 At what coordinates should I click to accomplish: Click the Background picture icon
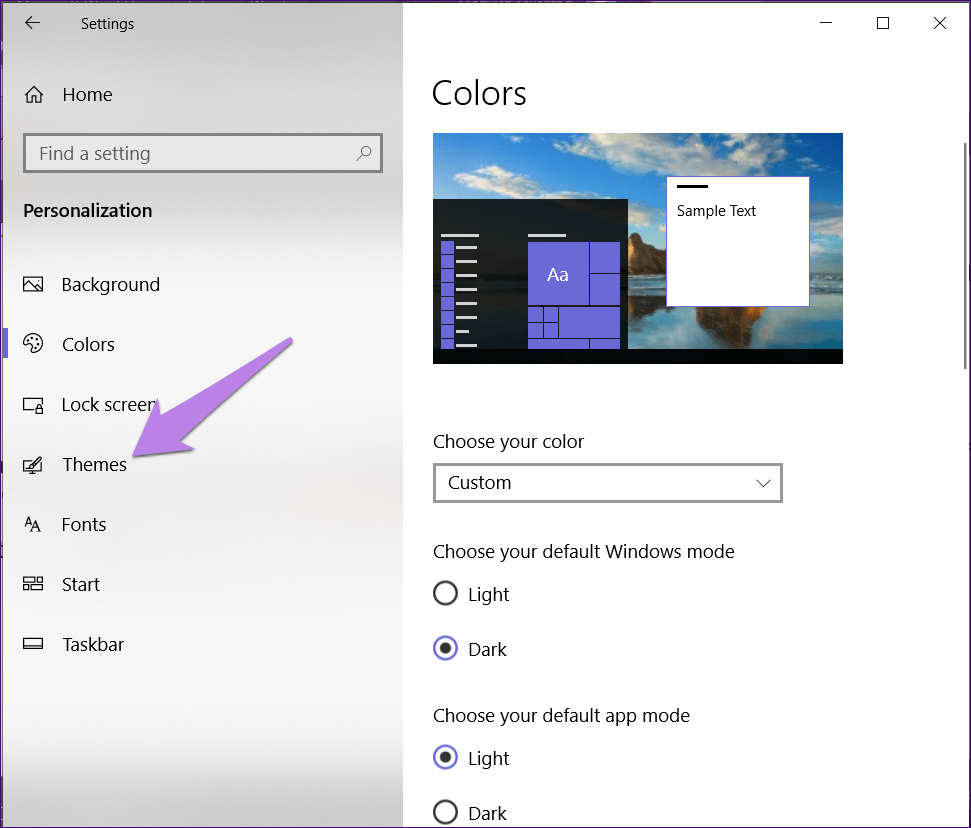coord(33,285)
